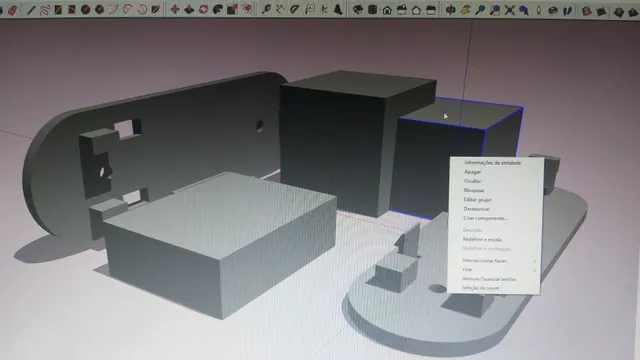This screenshot has height=360, width=640.
Task: Activate the Walk footprints tool
Action: click(x=567, y=11)
